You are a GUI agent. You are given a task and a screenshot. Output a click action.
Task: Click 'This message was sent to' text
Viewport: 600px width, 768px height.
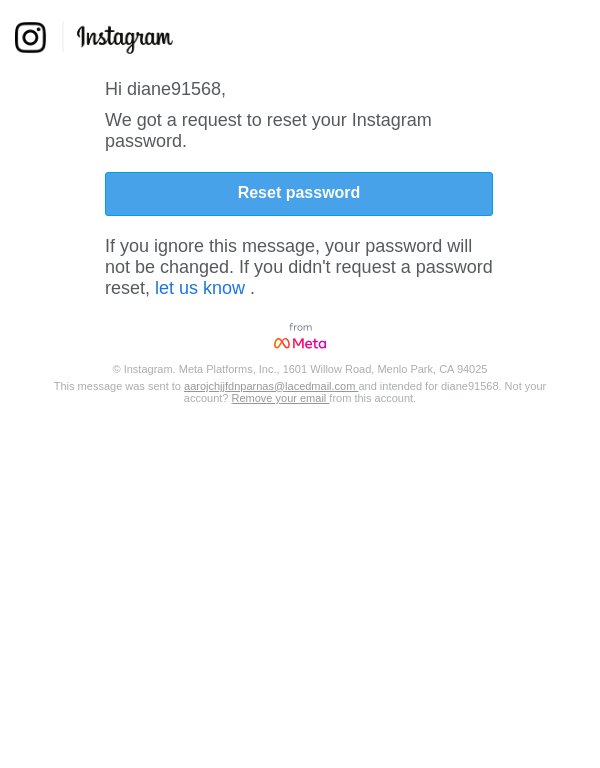118,386
